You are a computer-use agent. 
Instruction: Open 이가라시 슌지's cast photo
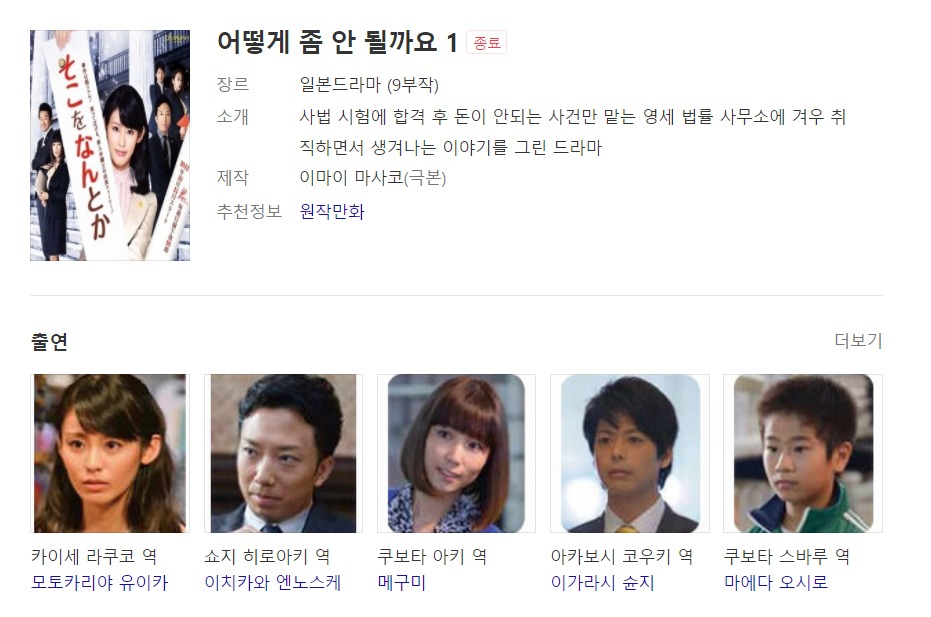click(x=630, y=453)
